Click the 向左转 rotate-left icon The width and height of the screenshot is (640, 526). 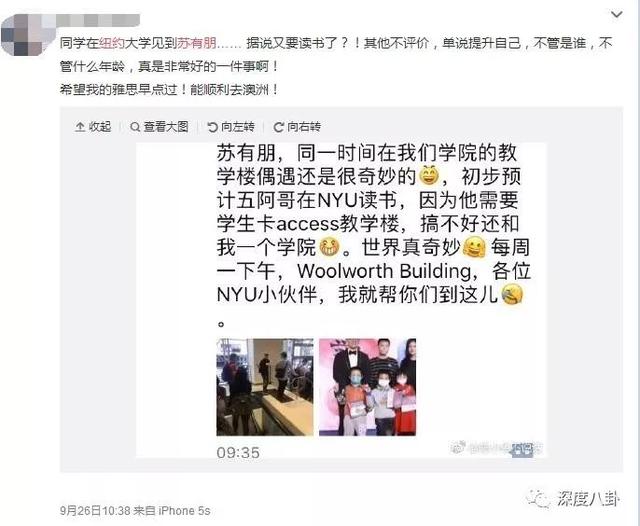tap(212, 127)
